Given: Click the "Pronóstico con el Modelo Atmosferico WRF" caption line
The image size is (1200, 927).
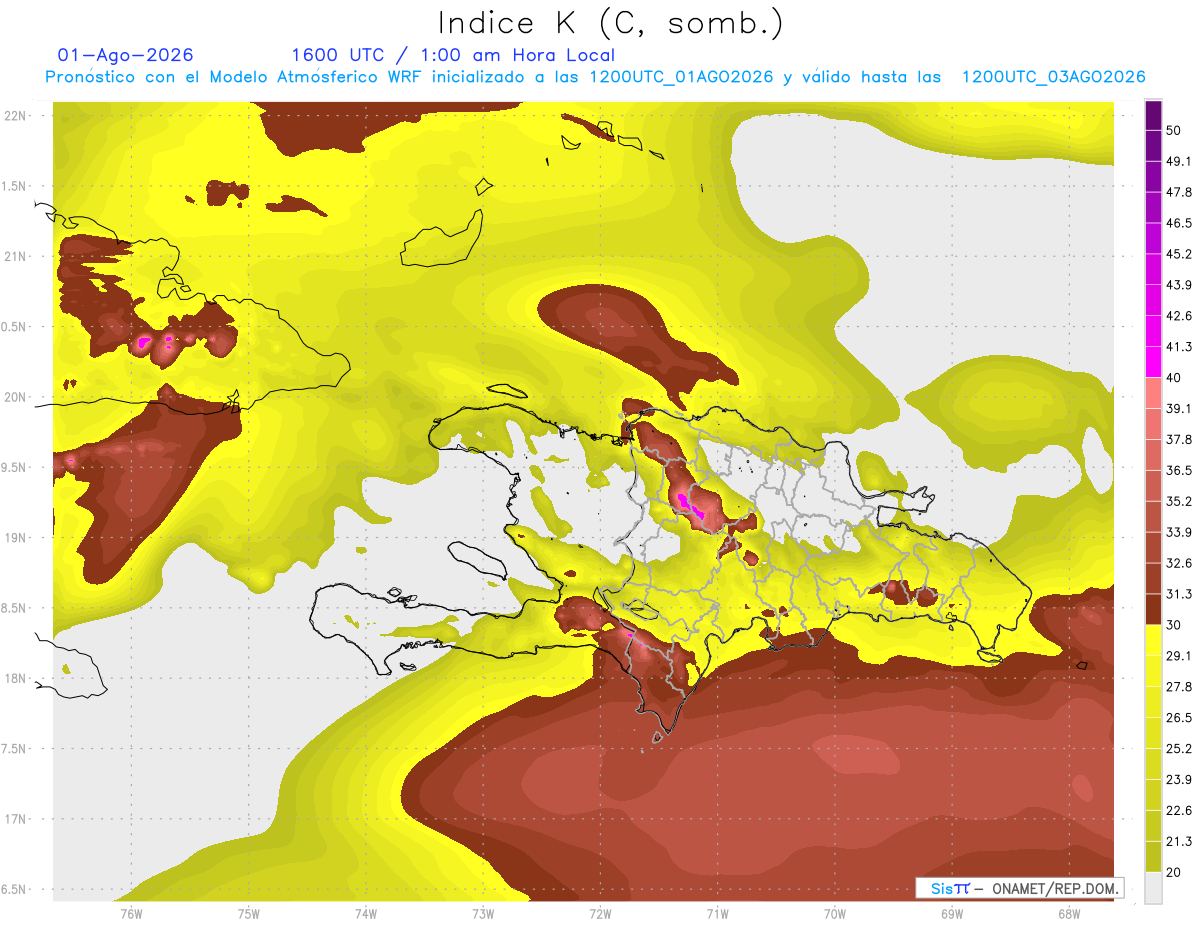Looking at the screenshot, I should pyautogui.click(x=595, y=77).
